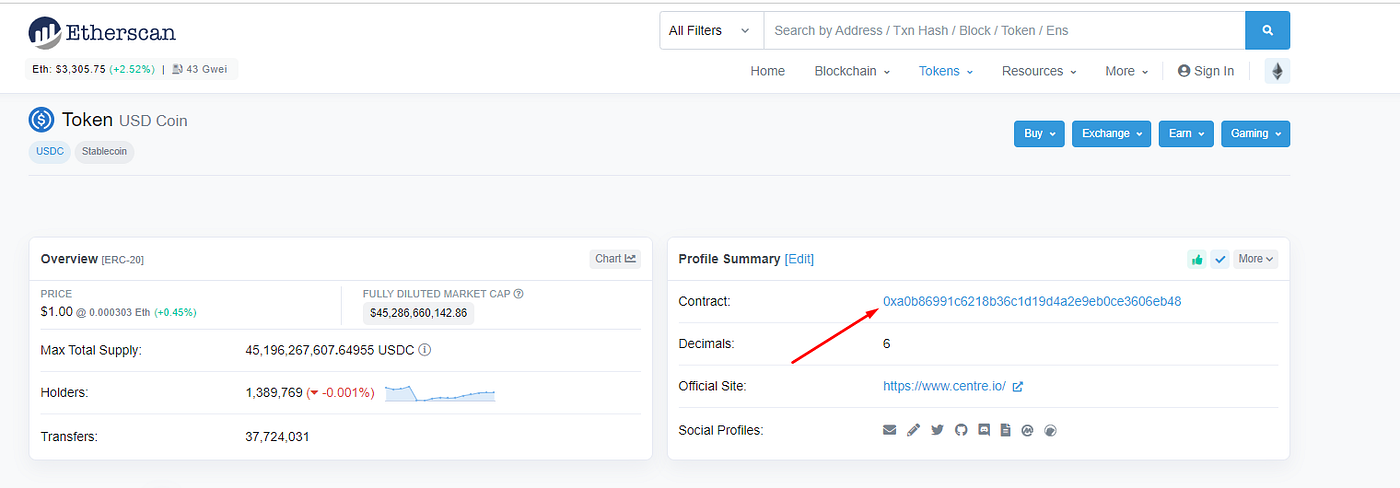Click the external link icon beside centre.io

(1018, 387)
